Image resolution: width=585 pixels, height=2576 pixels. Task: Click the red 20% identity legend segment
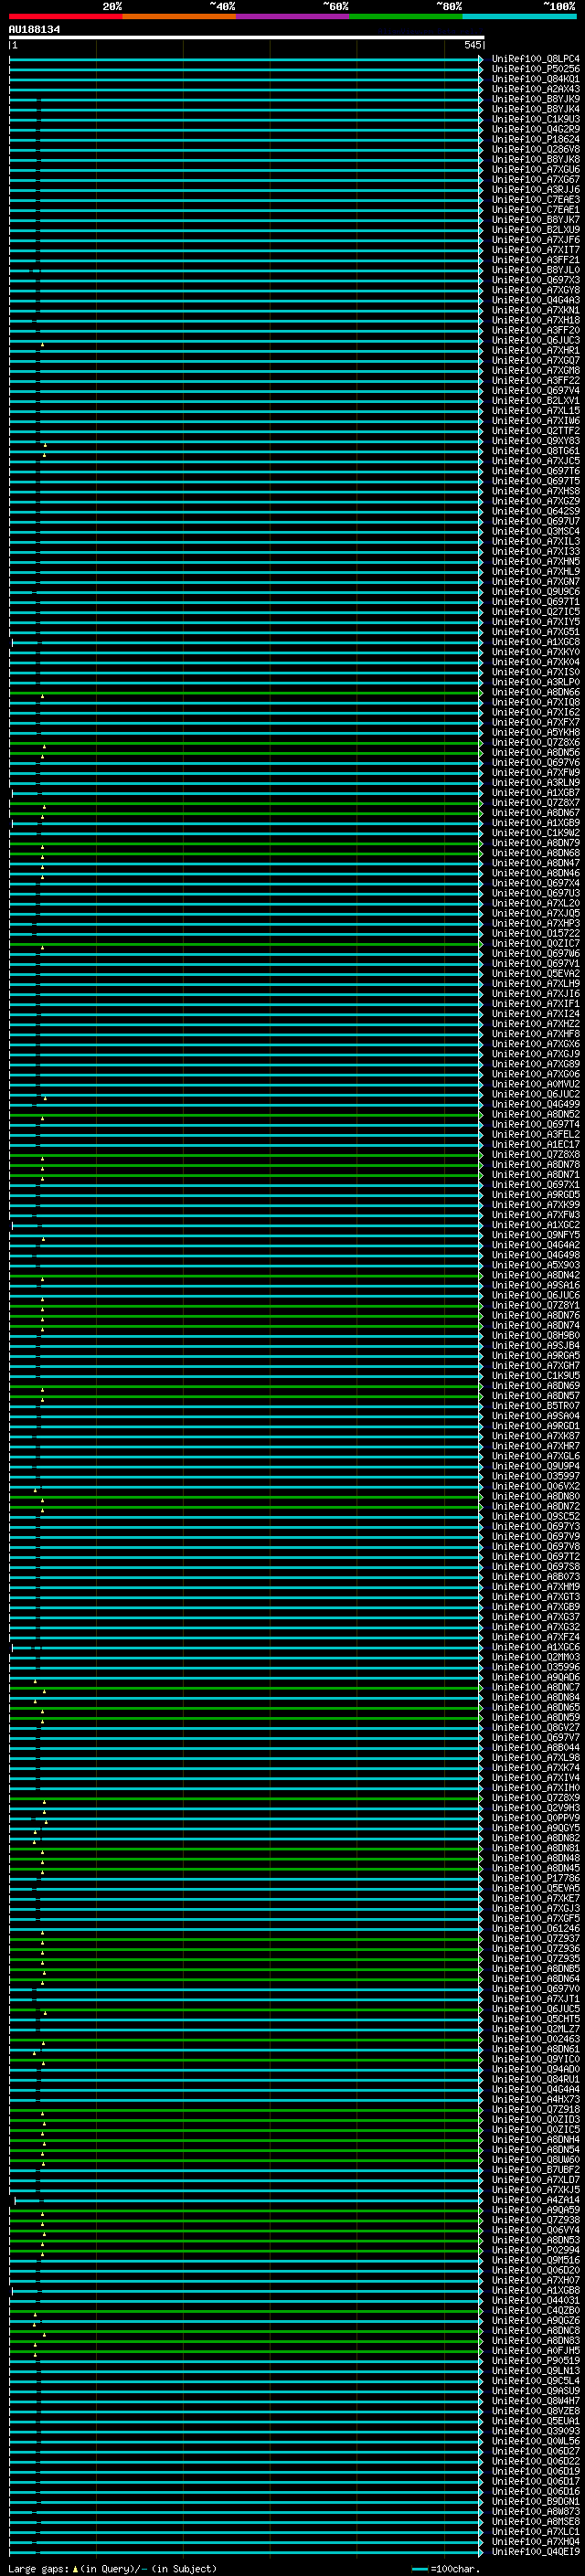65,16
